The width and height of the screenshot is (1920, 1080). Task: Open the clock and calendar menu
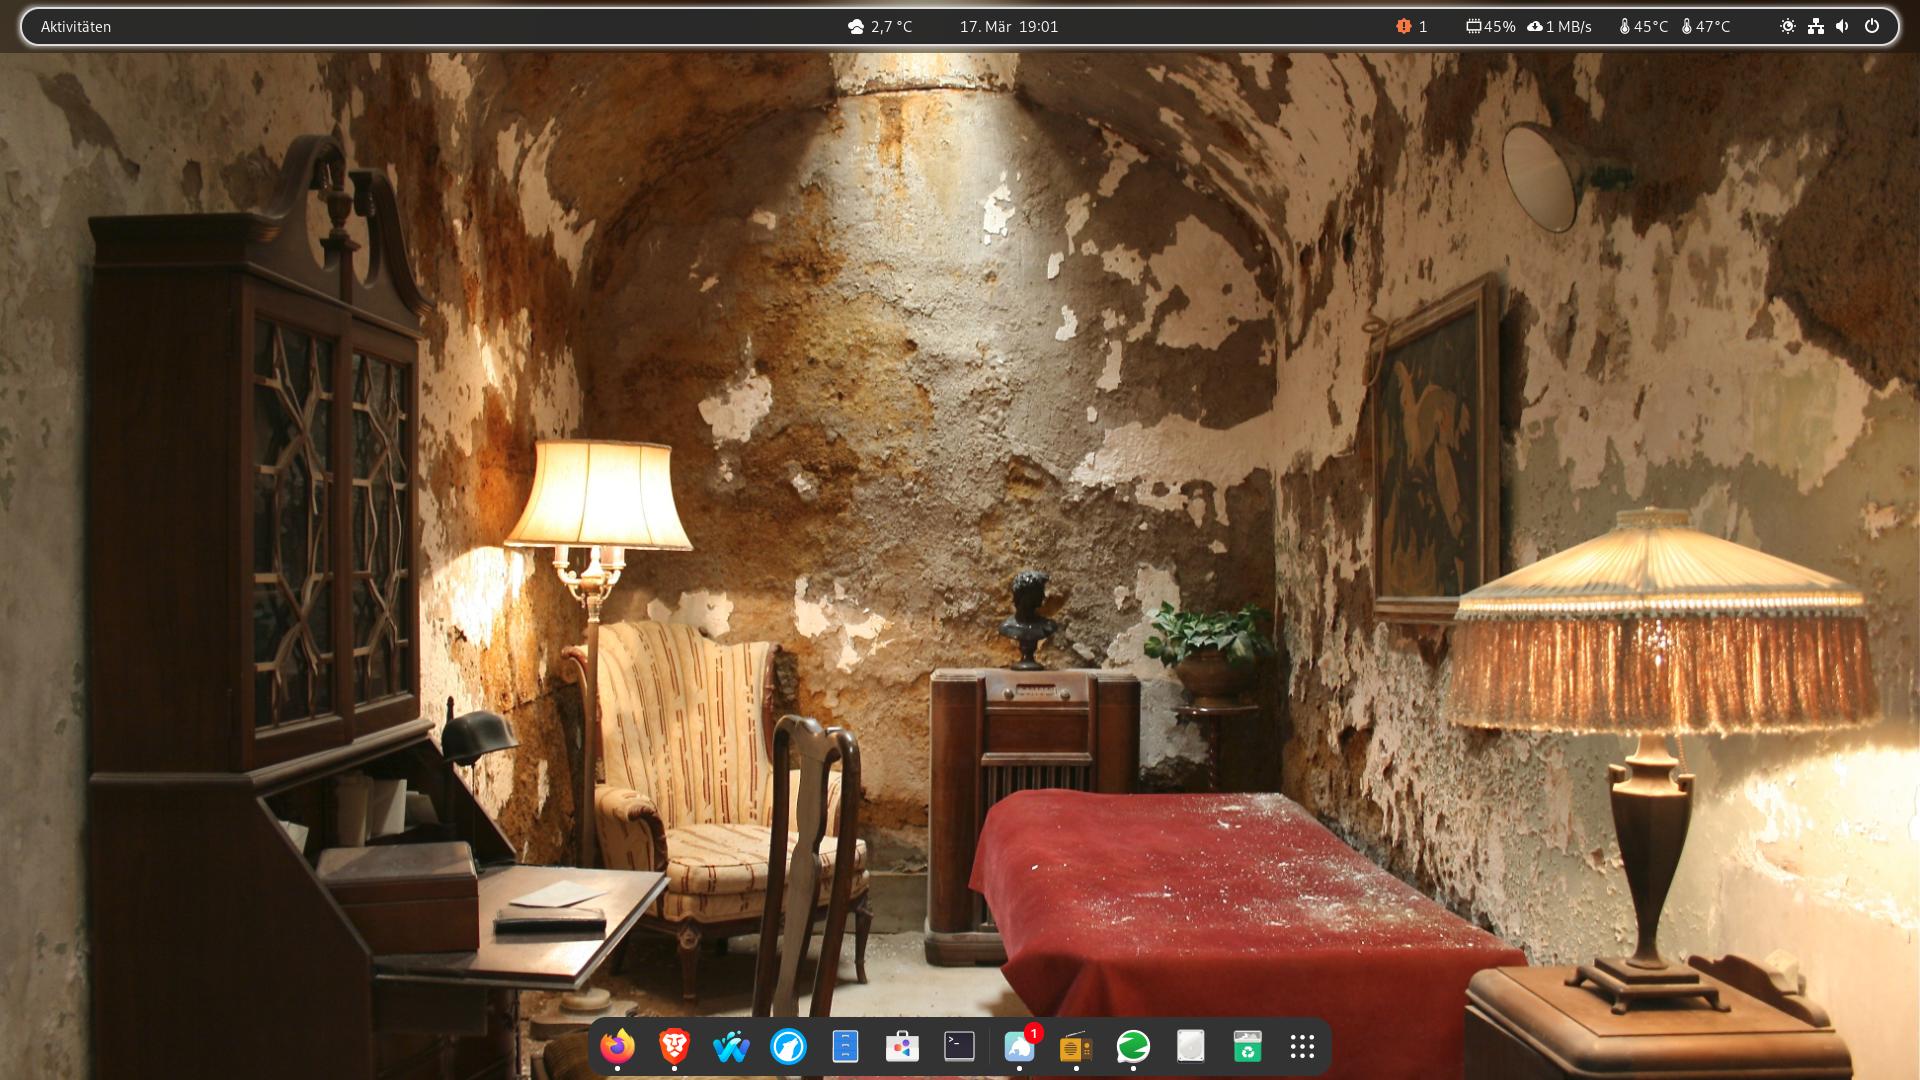(x=1008, y=27)
